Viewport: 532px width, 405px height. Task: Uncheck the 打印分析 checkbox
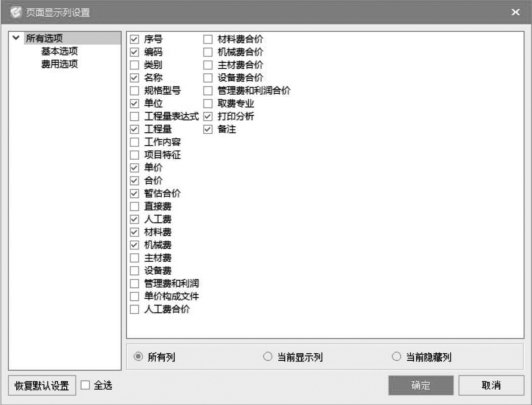(208, 116)
